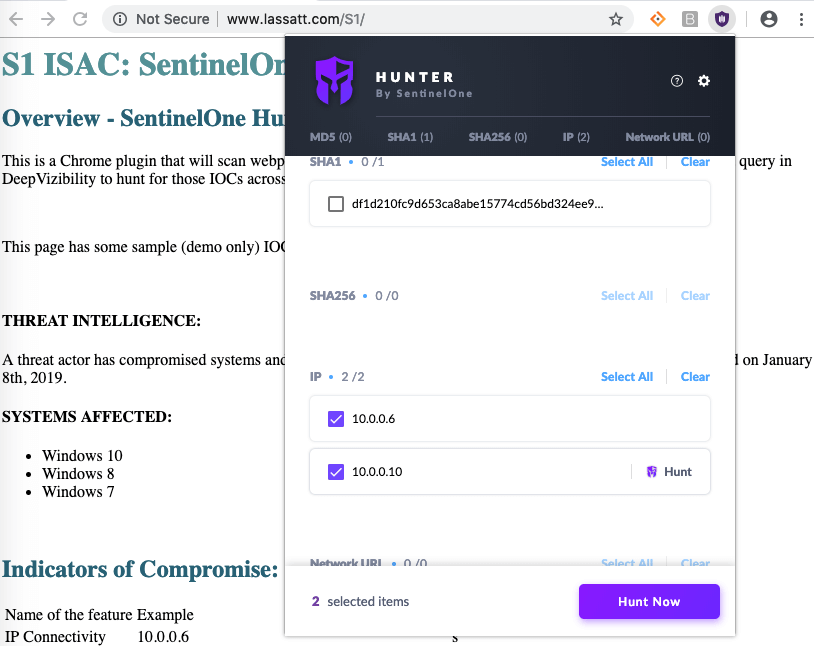Open the Chrome profile avatar
814x646 pixels.
[768, 19]
